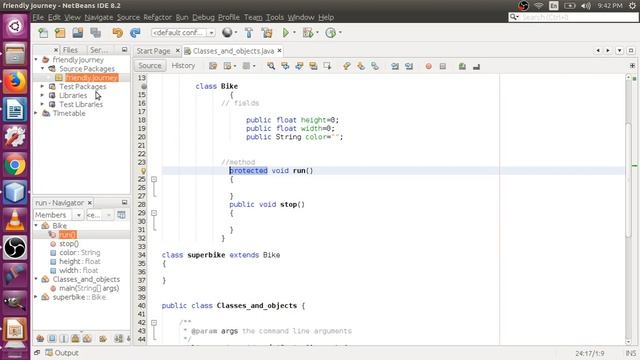Screen dimensions: 640x360
Task: Toggle Show Static Members filter in Navigator
Action: [x=64, y=338]
